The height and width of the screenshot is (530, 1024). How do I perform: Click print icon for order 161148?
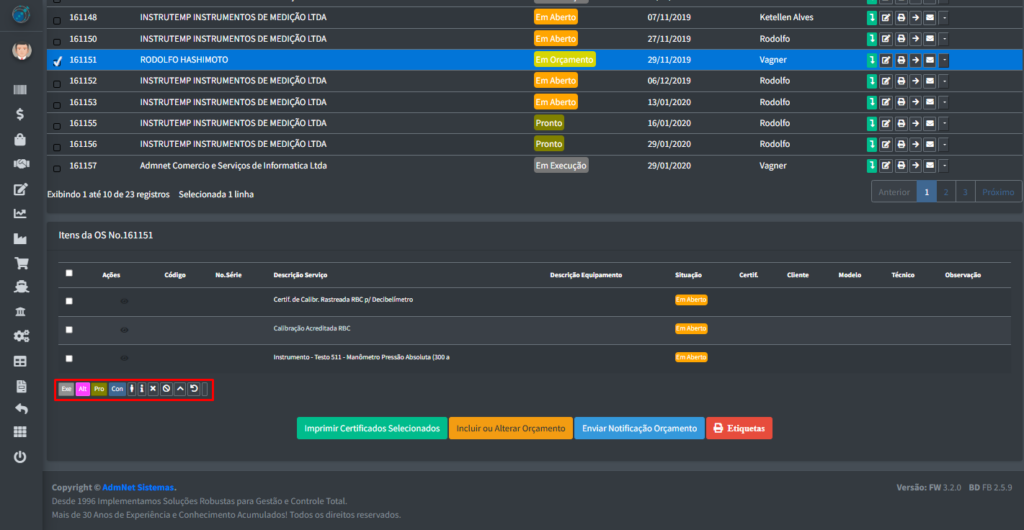point(901,18)
